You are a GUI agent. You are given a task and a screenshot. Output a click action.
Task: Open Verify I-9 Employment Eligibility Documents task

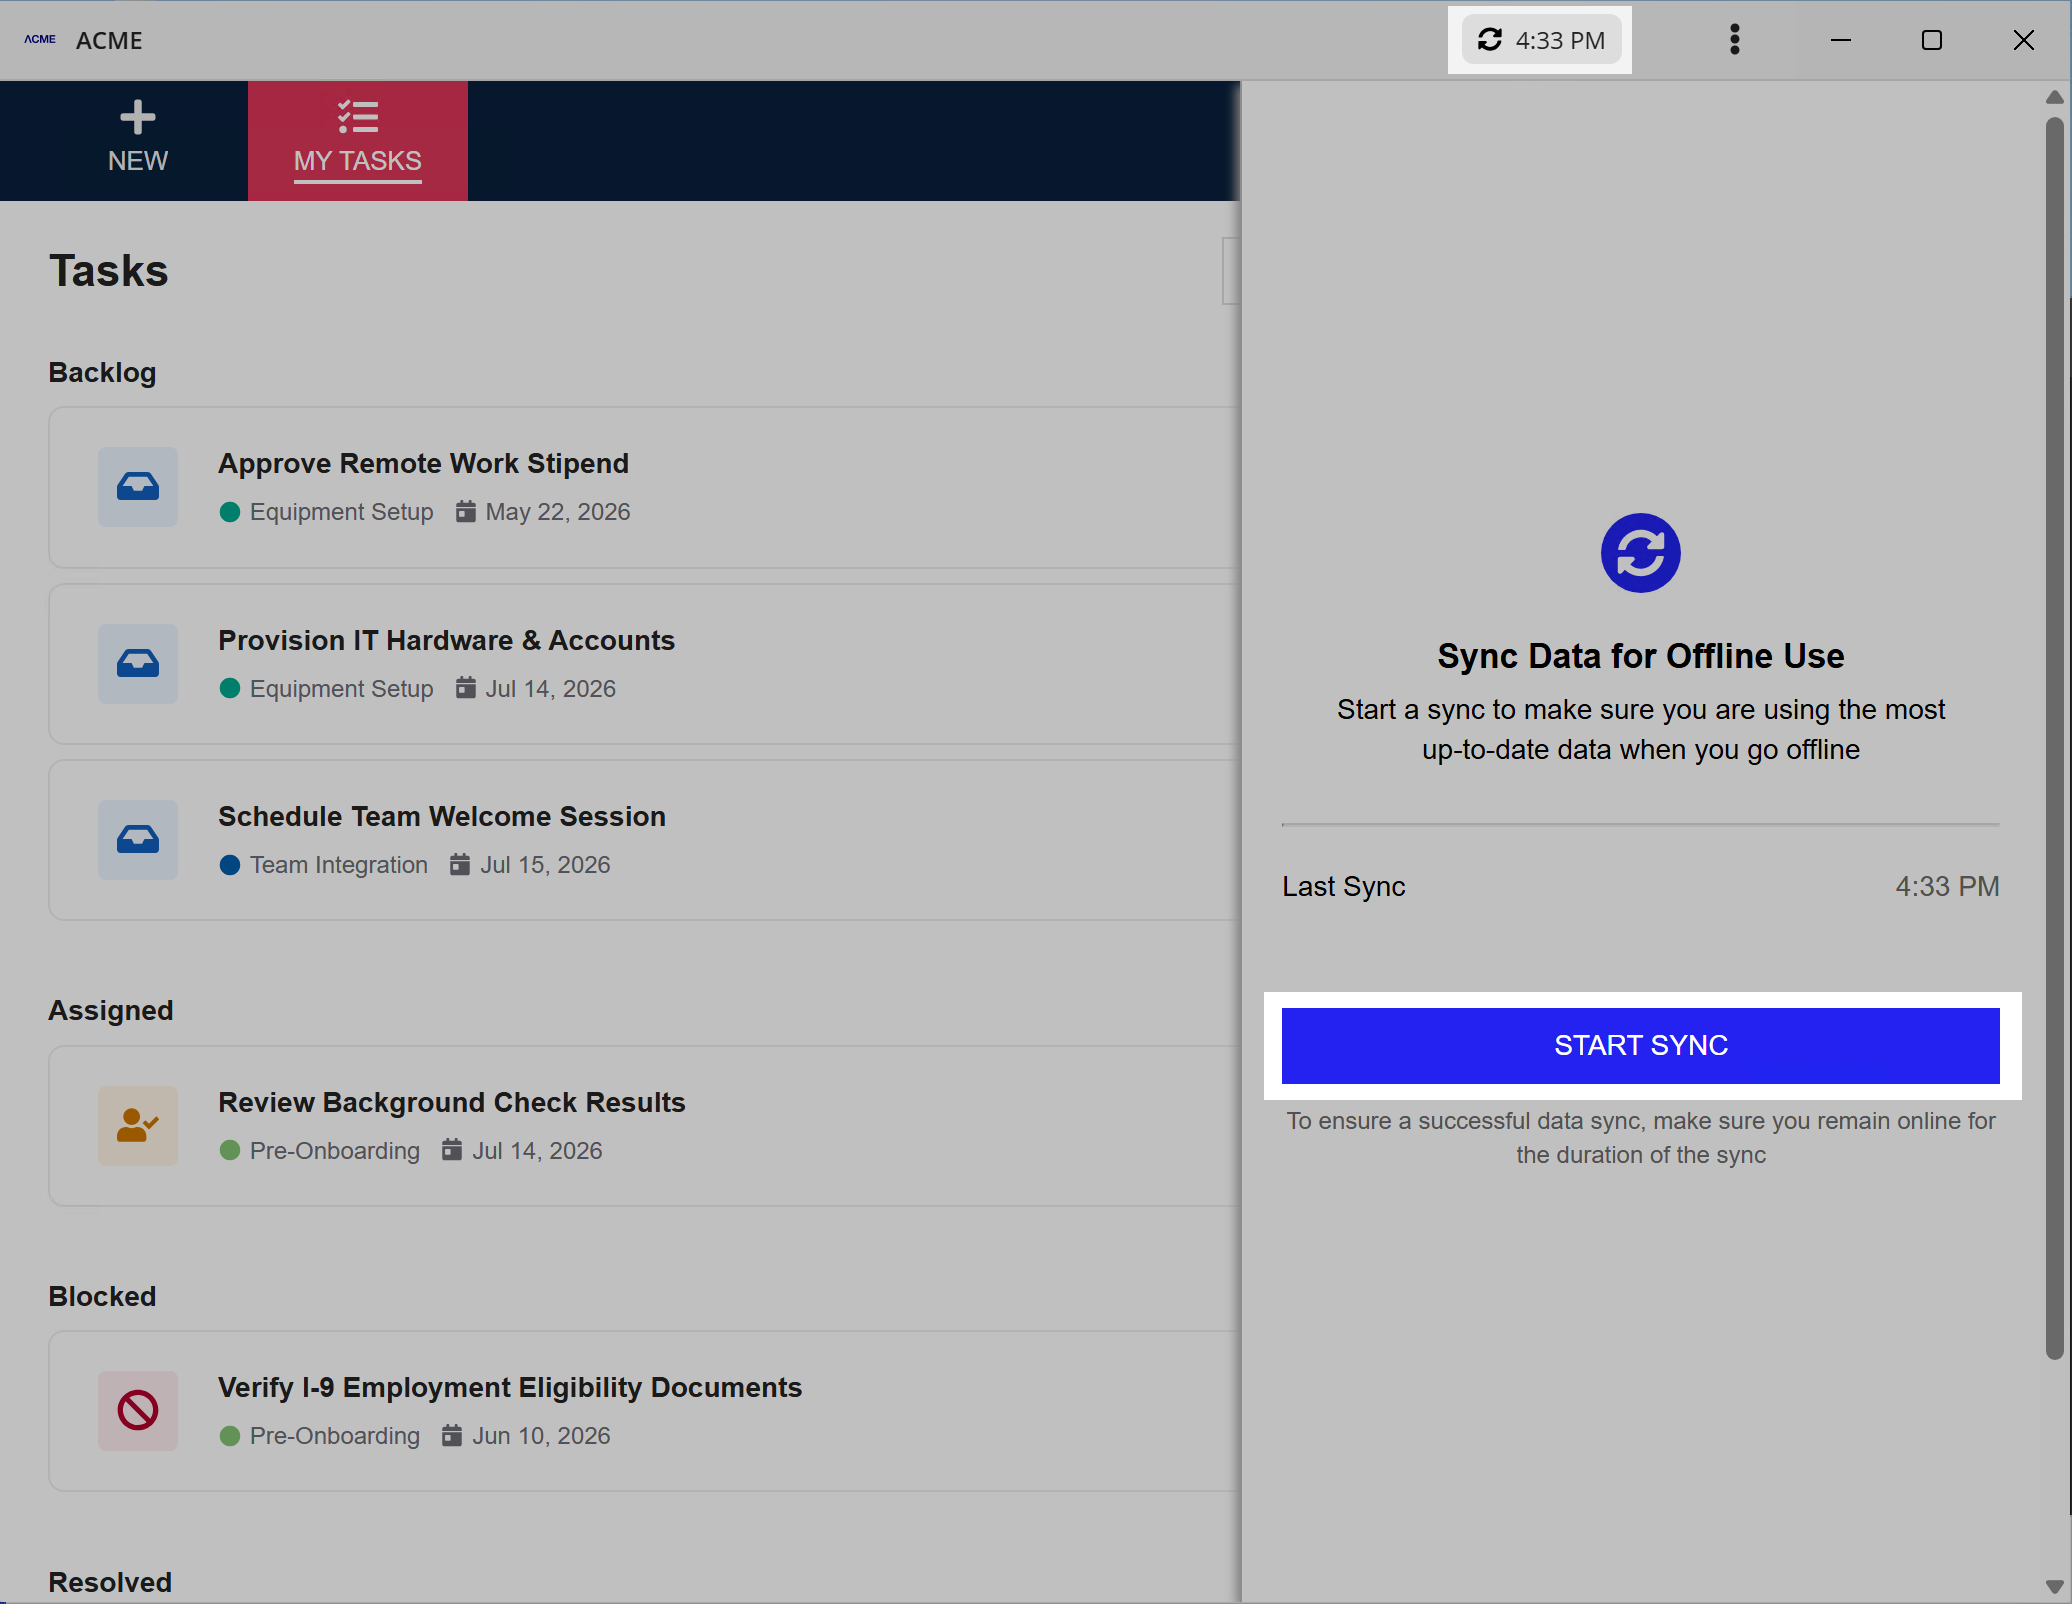coord(645,1411)
